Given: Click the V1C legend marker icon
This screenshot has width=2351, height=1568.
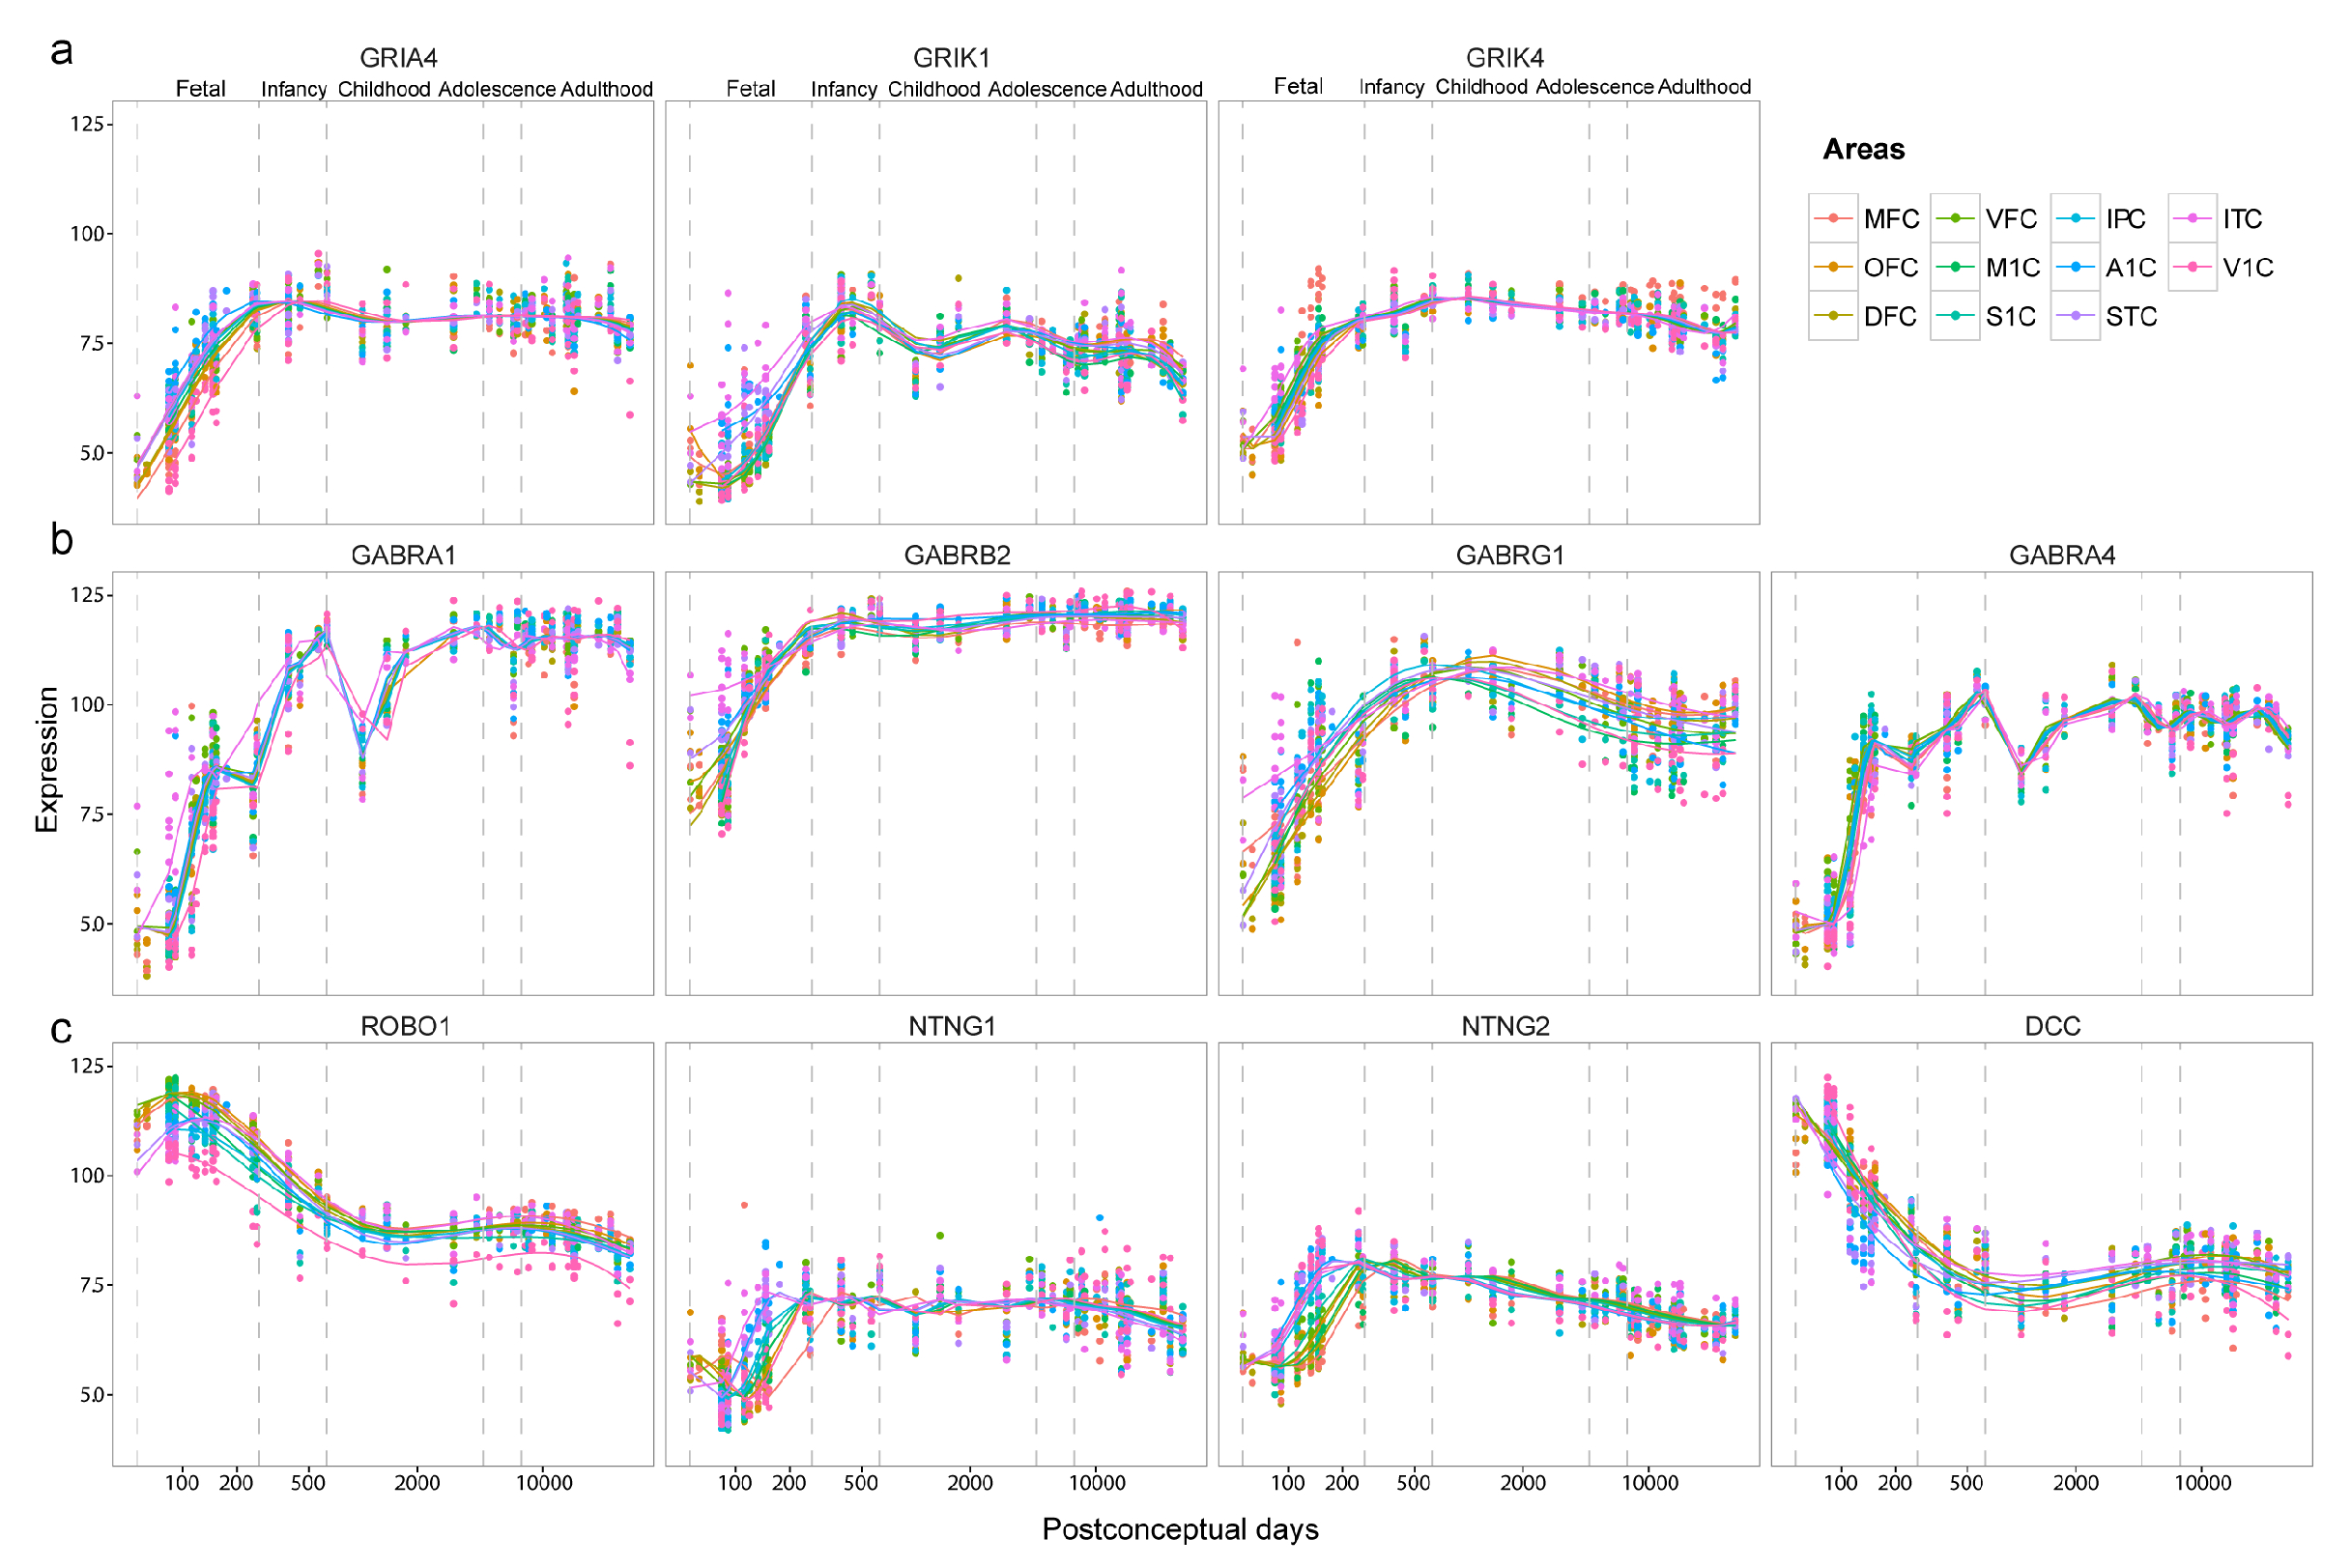Looking at the screenshot, I should point(2193,267).
